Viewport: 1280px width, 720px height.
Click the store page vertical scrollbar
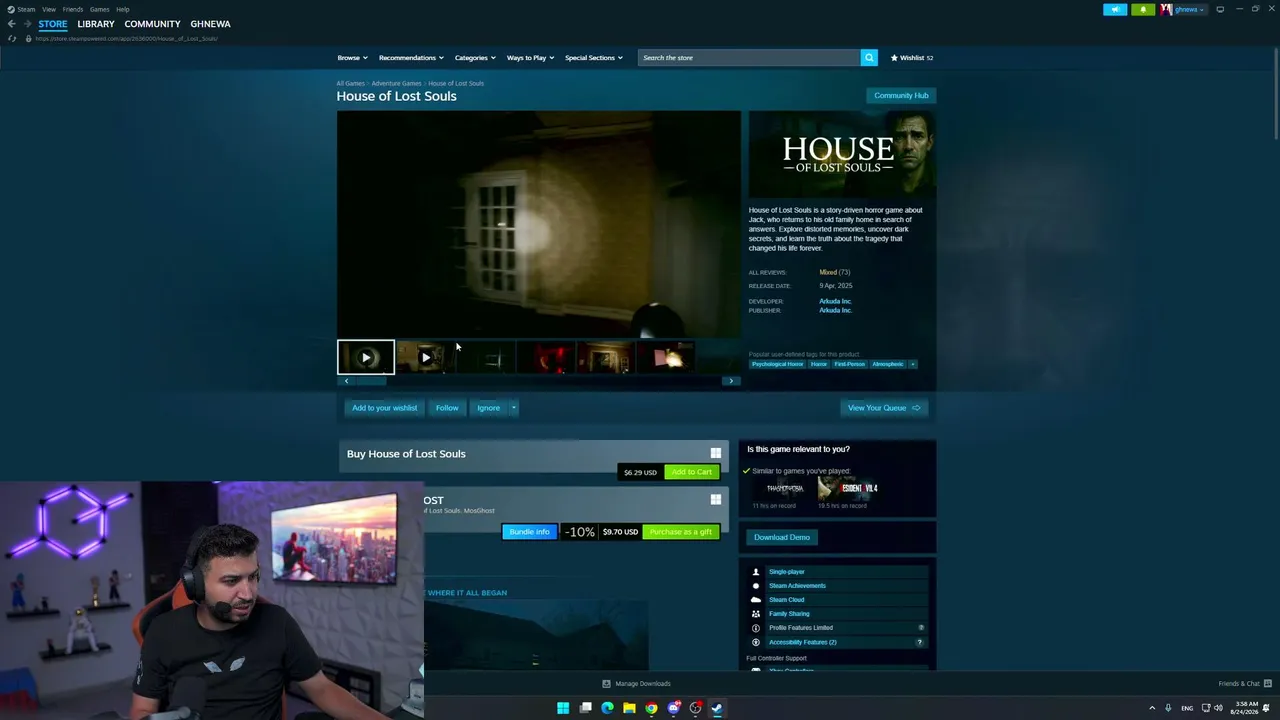tap(1275, 92)
